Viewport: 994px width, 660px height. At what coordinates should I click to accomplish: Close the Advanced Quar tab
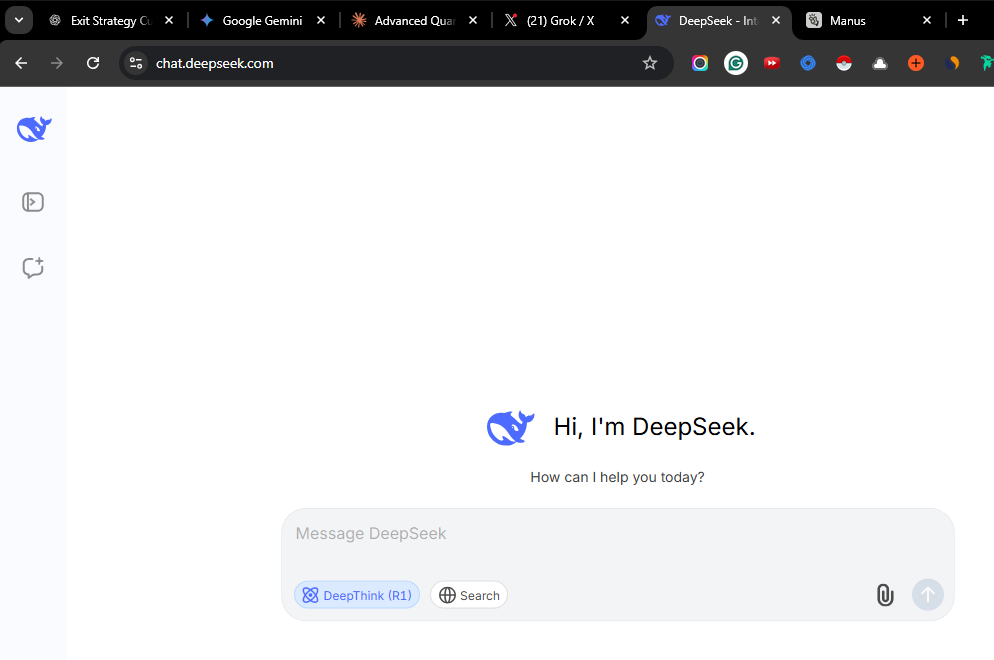click(x=473, y=20)
